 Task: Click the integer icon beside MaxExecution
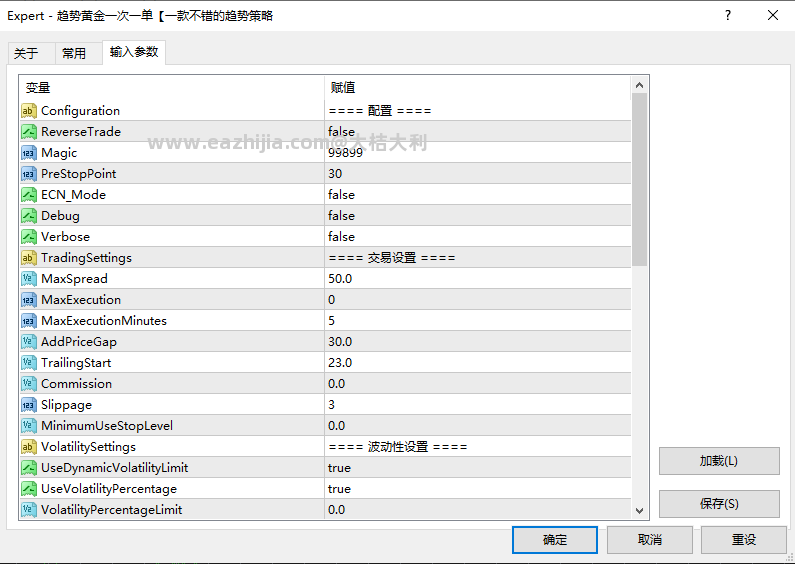point(29,300)
